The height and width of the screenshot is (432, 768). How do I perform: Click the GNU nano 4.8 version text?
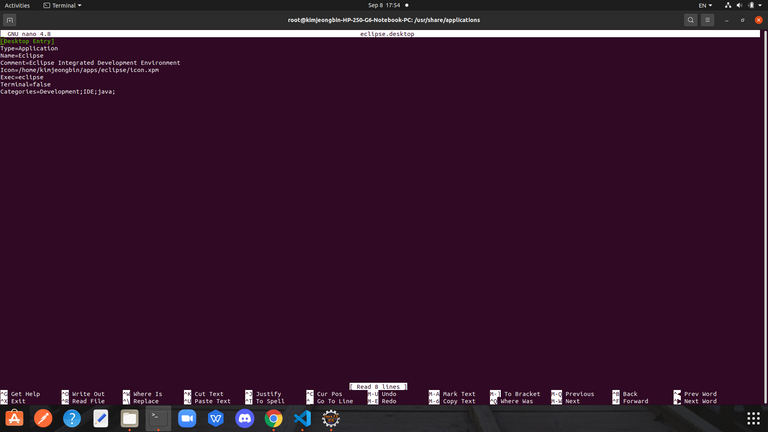pos(29,34)
